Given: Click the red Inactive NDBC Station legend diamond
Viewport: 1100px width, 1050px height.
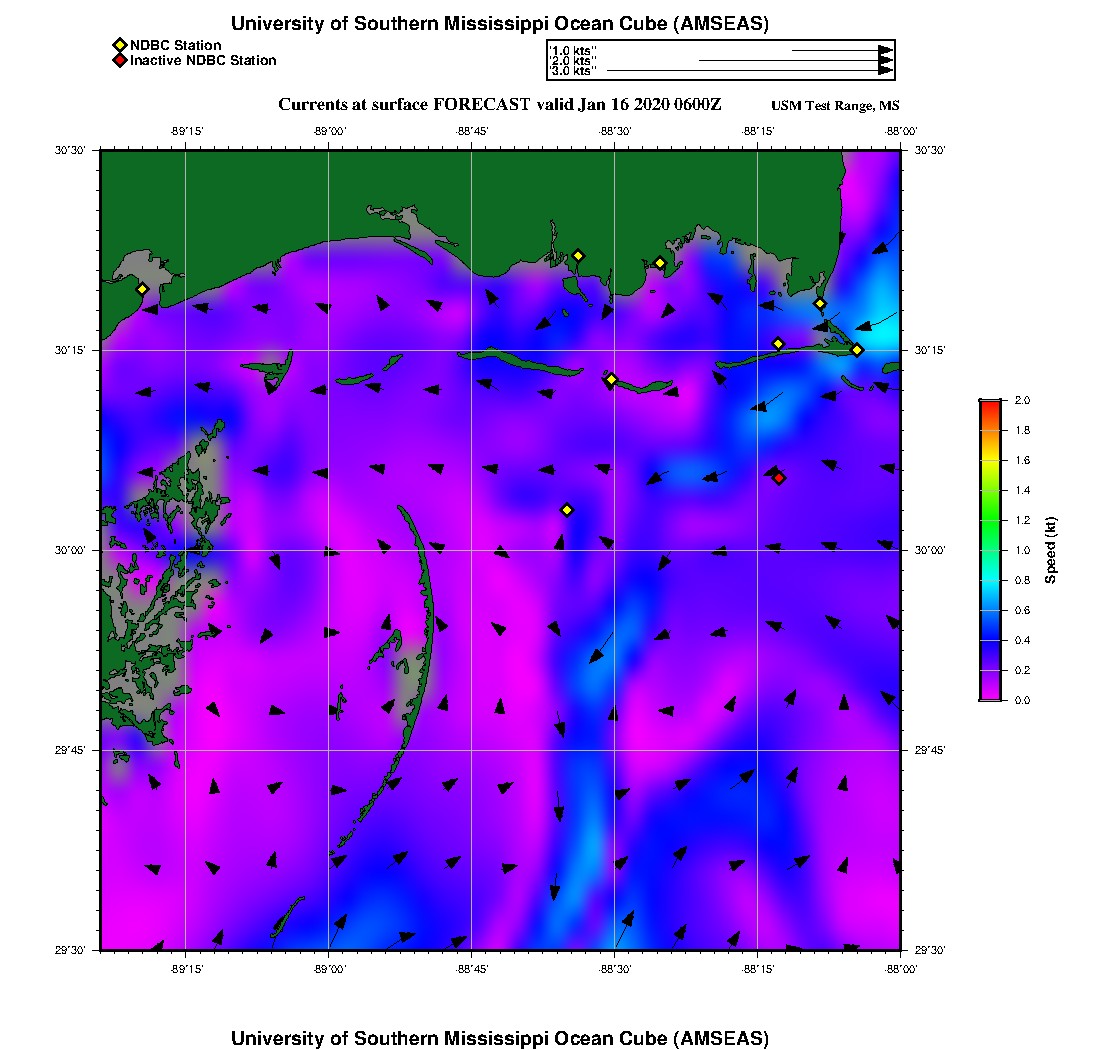Looking at the screenshot, I should pyautogui.click(x=119, y=61).
